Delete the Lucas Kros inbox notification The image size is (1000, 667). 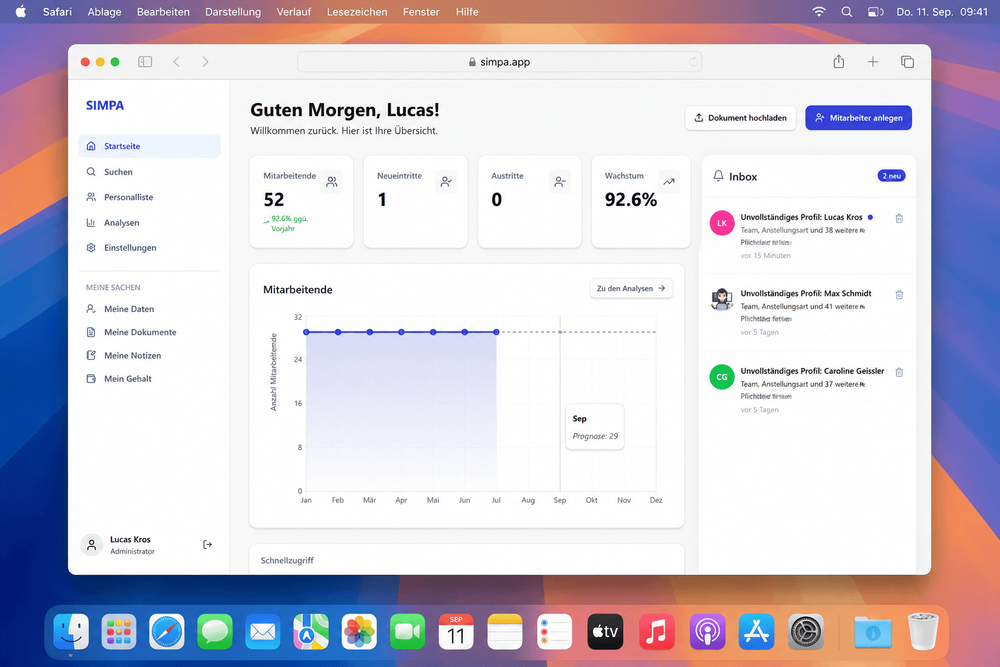(899, 219)
